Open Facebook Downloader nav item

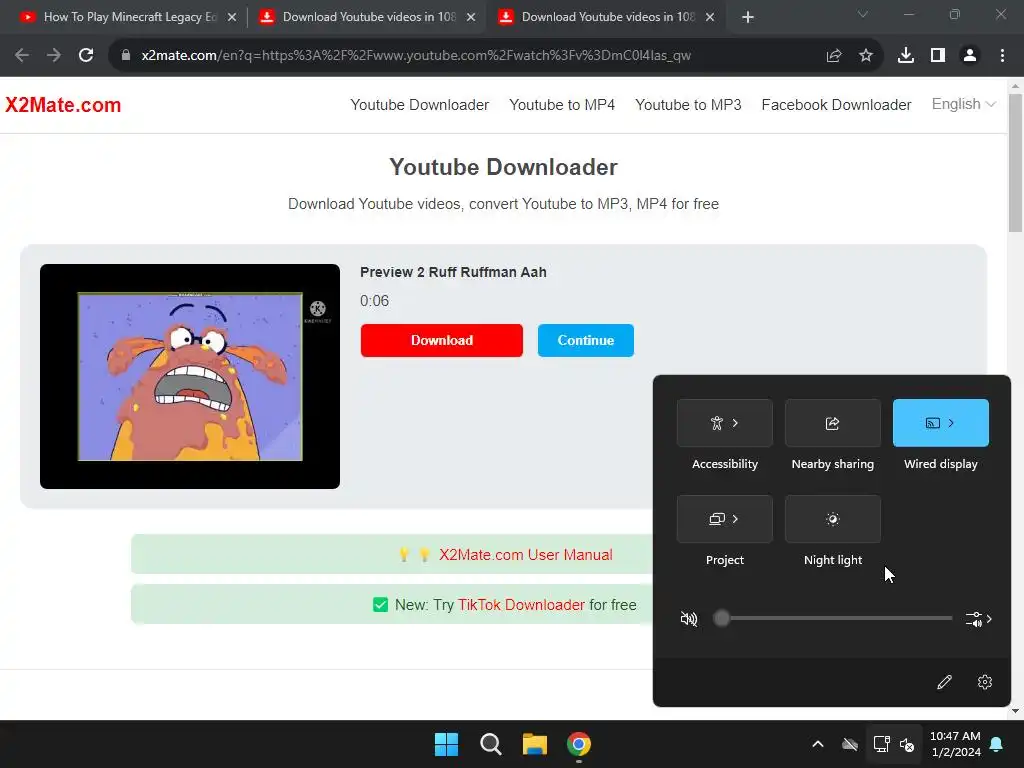point(836,104)
